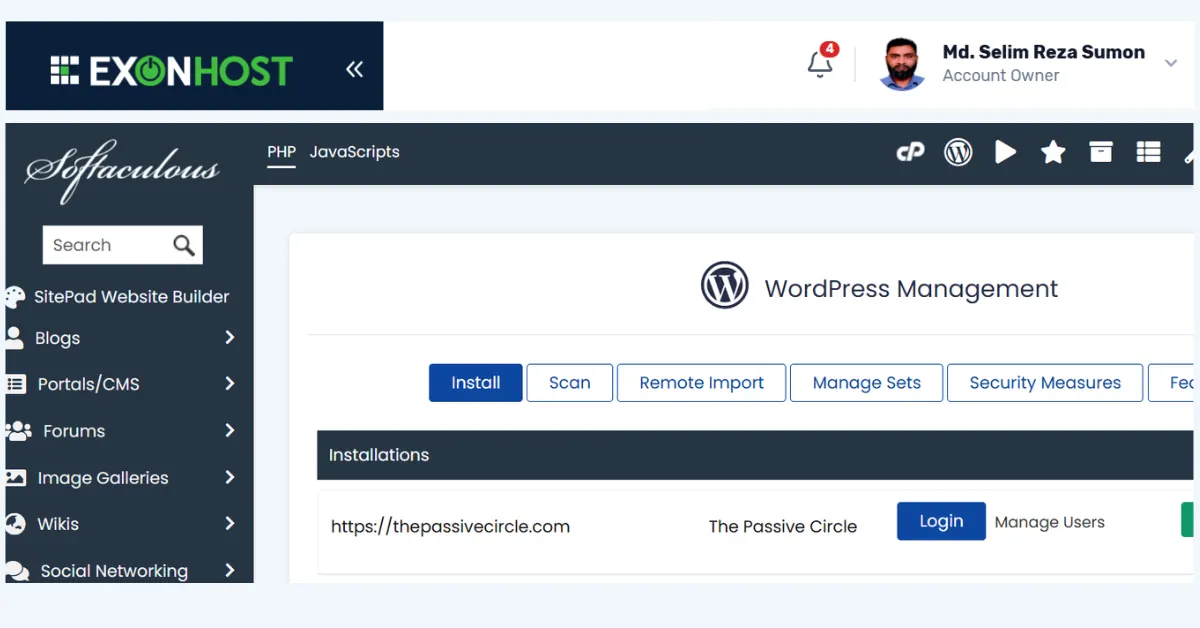Switch to PHP scripts tab
This screenshot has width=1200, height=628.
pos(282,152)
